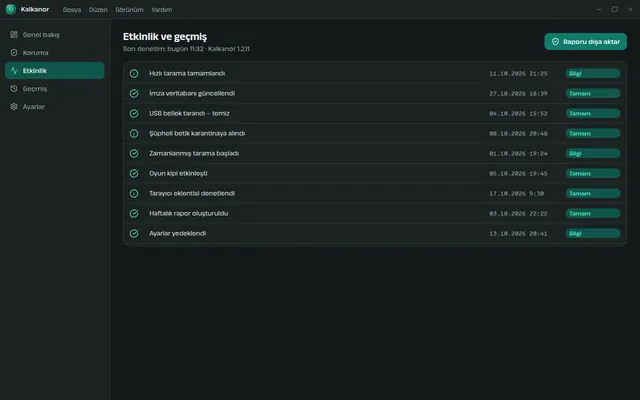Screen dimensions: 640x400
Task: Click check icon for USB bellek tarandı
Action: [134, 113]
